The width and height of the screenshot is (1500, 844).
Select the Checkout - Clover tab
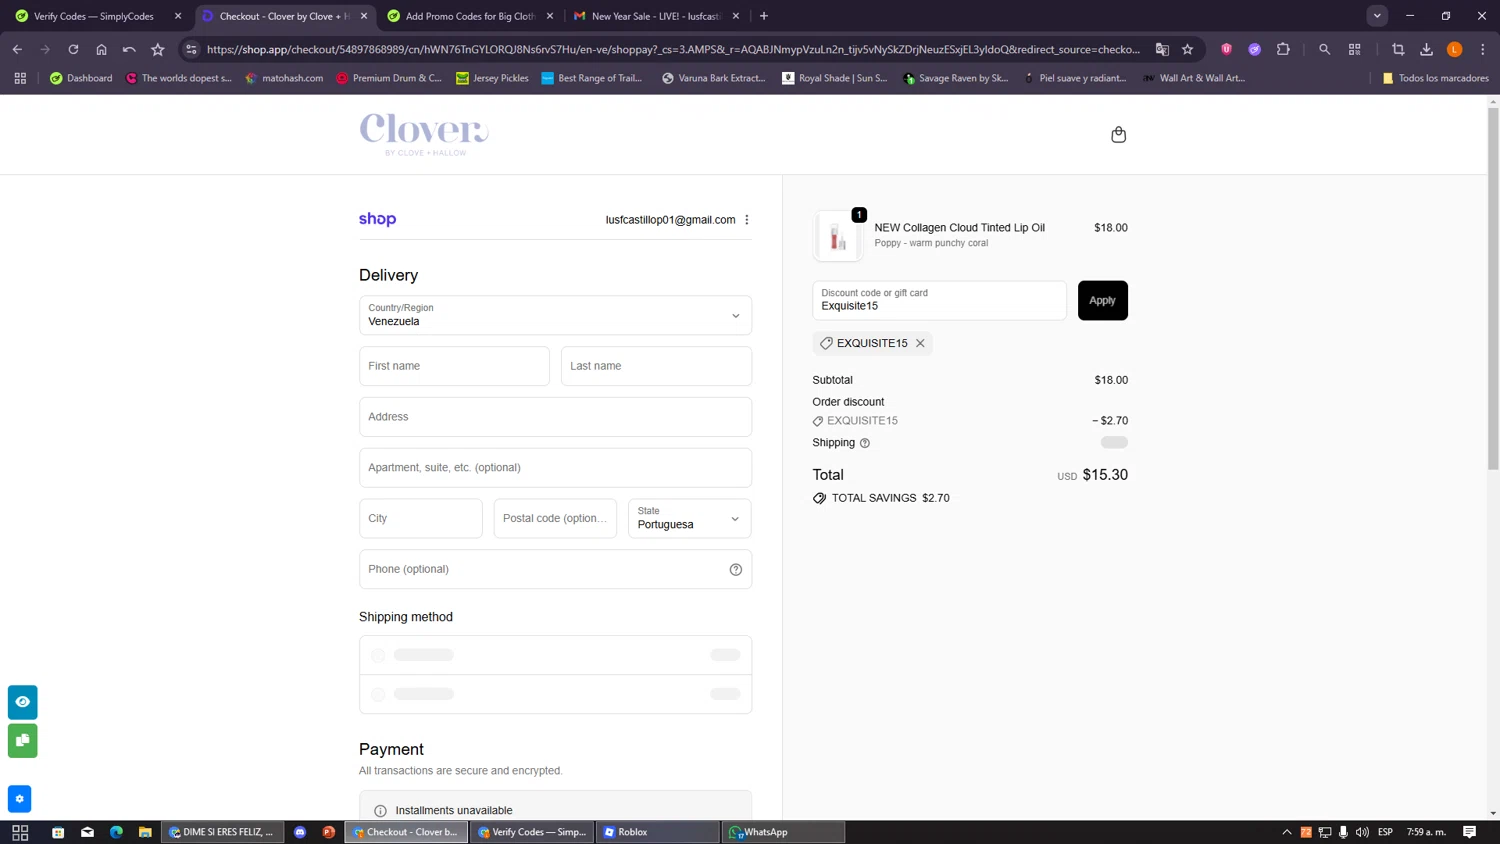click(283, 16)
